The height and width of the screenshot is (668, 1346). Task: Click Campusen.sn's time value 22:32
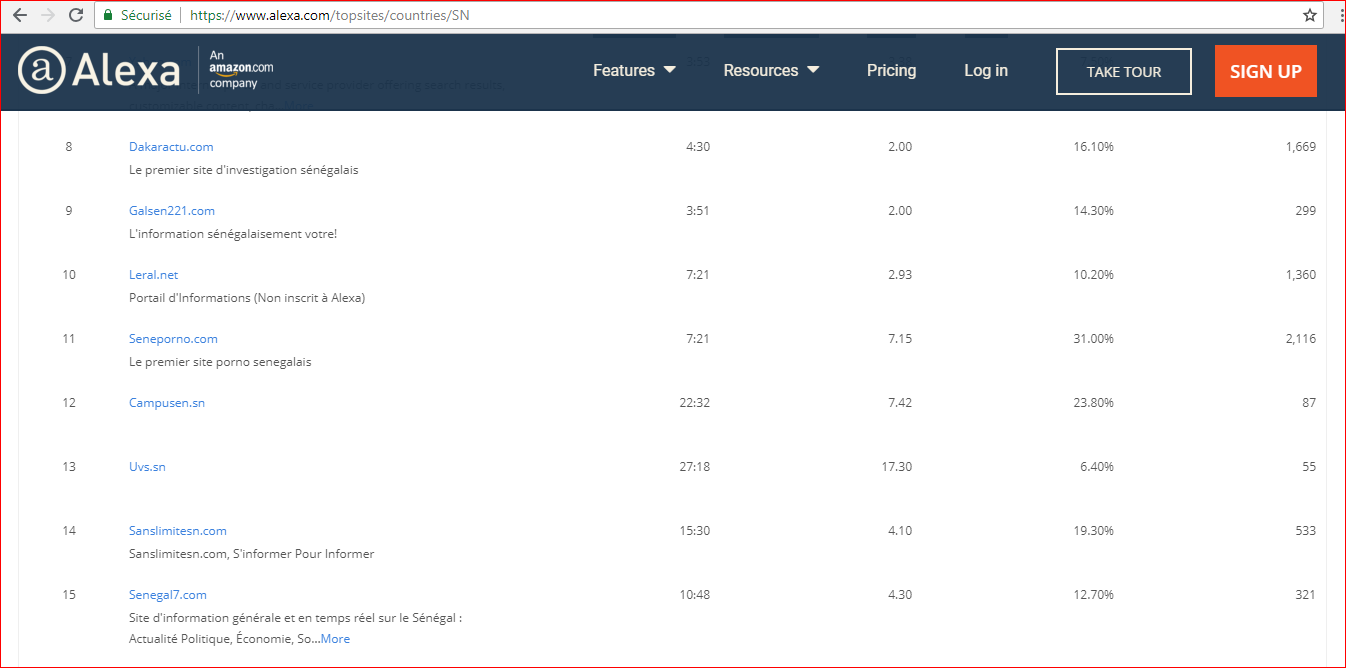point(694,403)
